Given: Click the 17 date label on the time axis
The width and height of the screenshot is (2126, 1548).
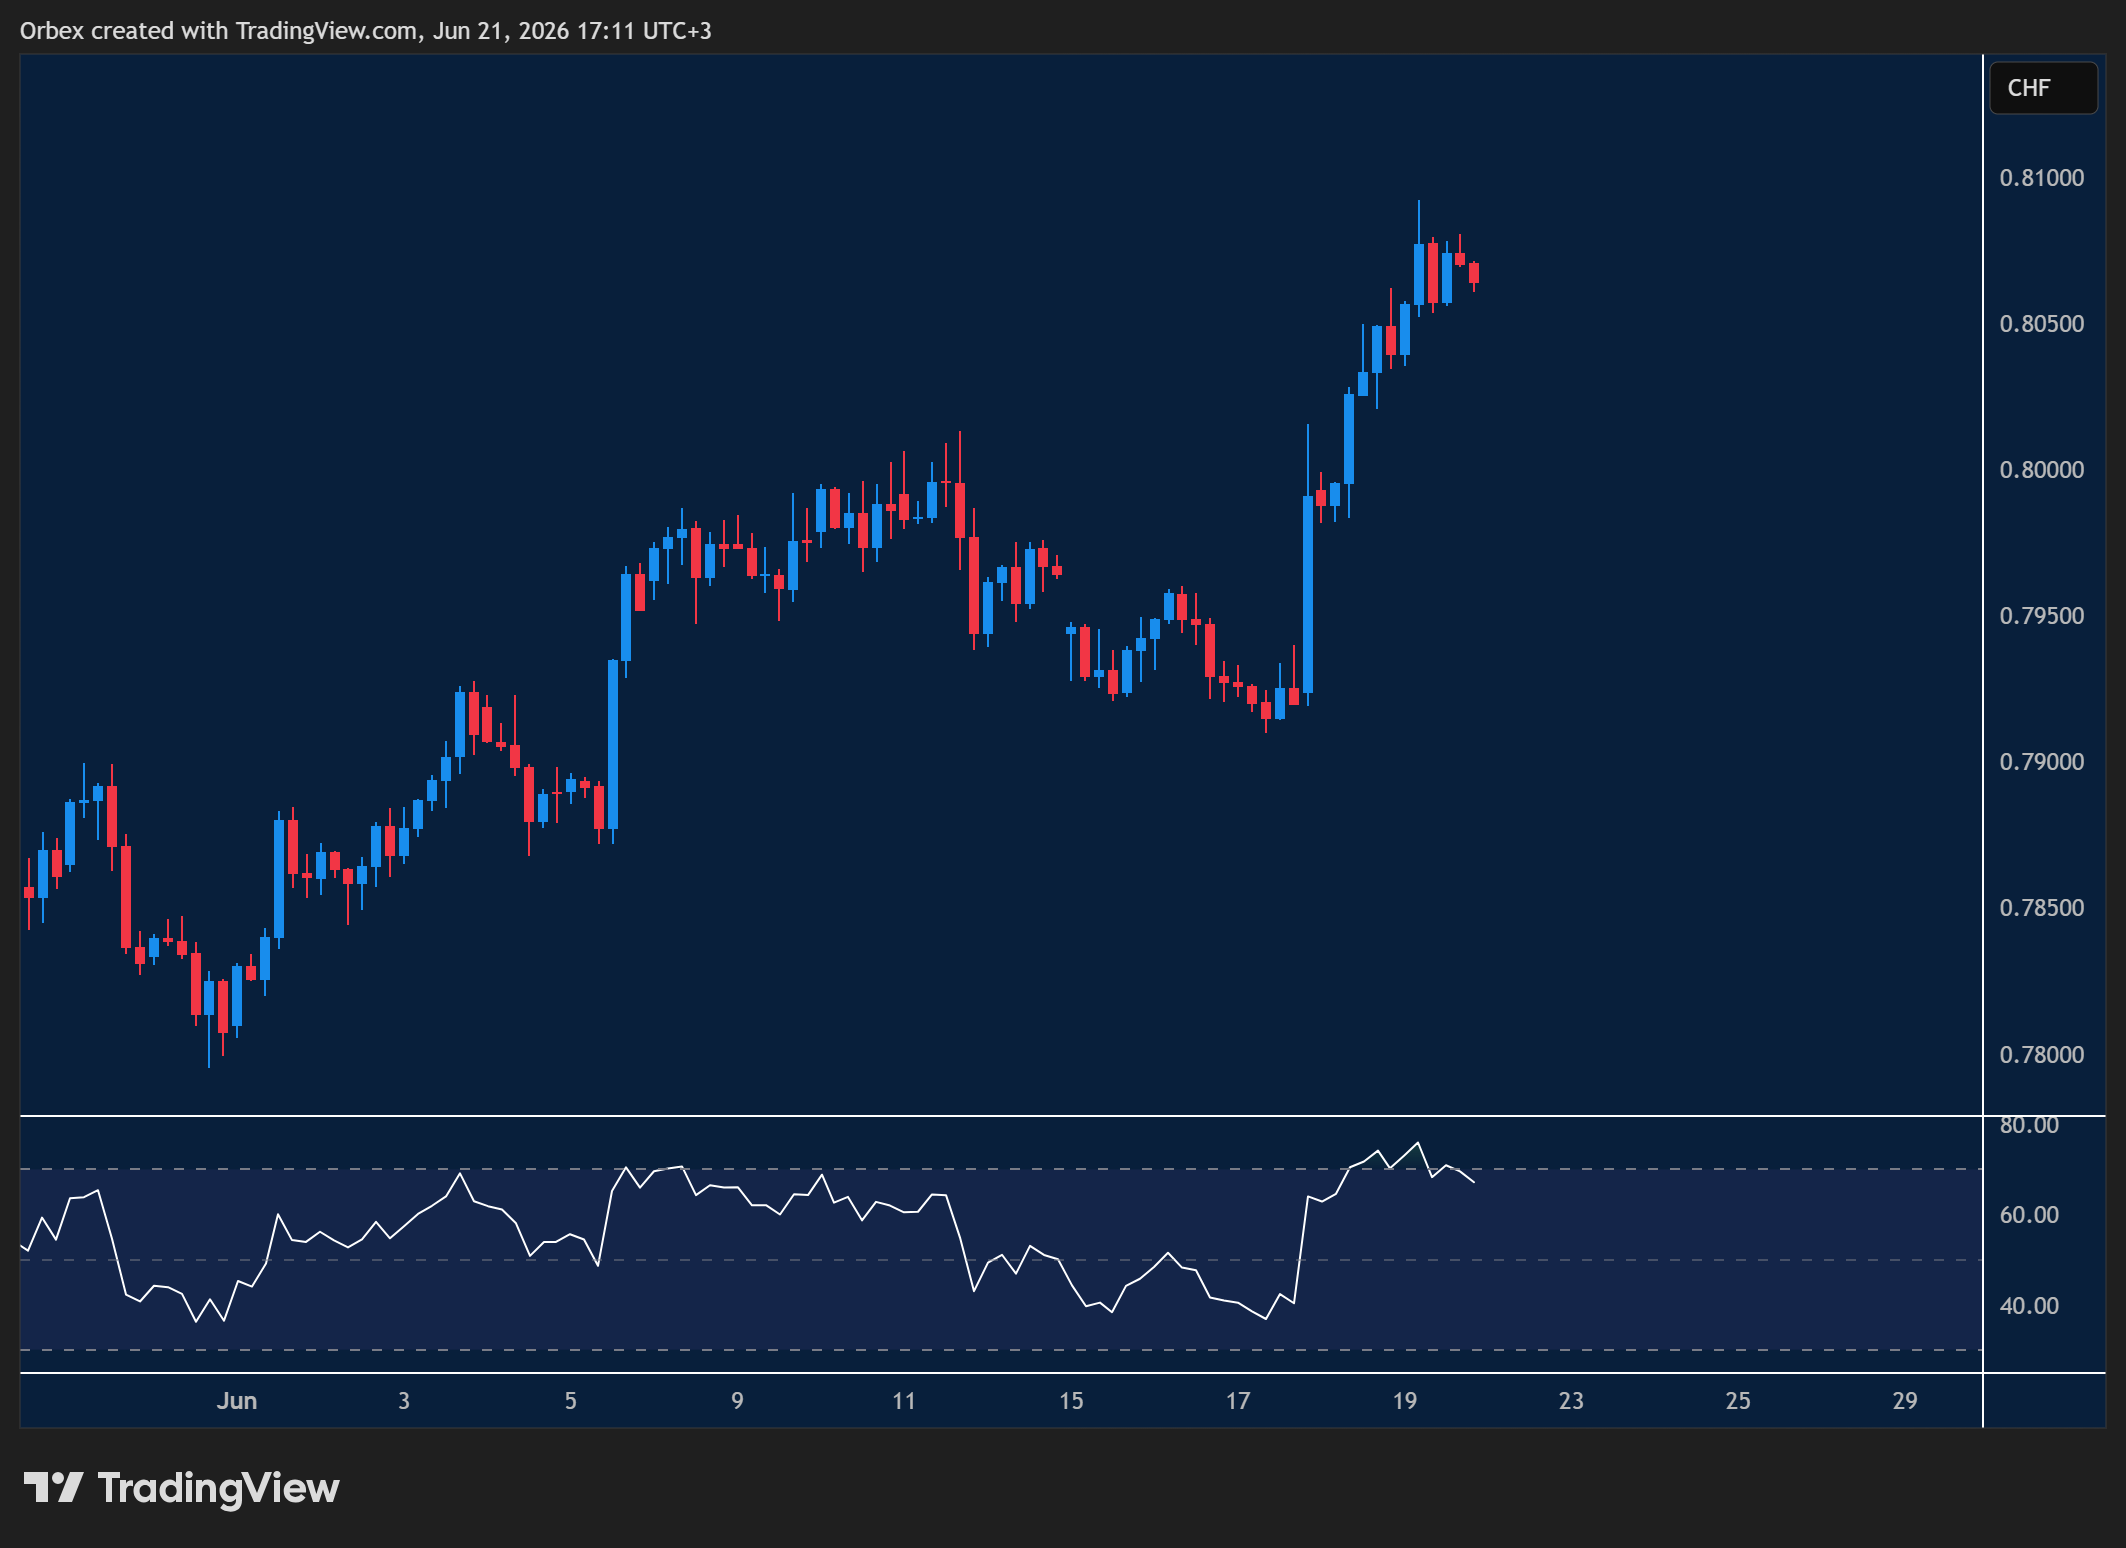Looking at the screenshot, I should pyautogui.click(x=1238, y=1401).
